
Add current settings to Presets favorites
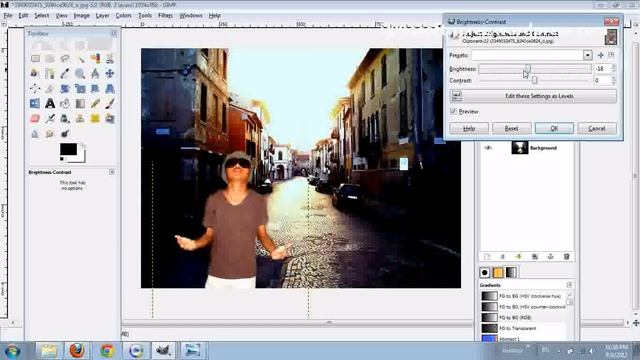(x=600, y=55)
